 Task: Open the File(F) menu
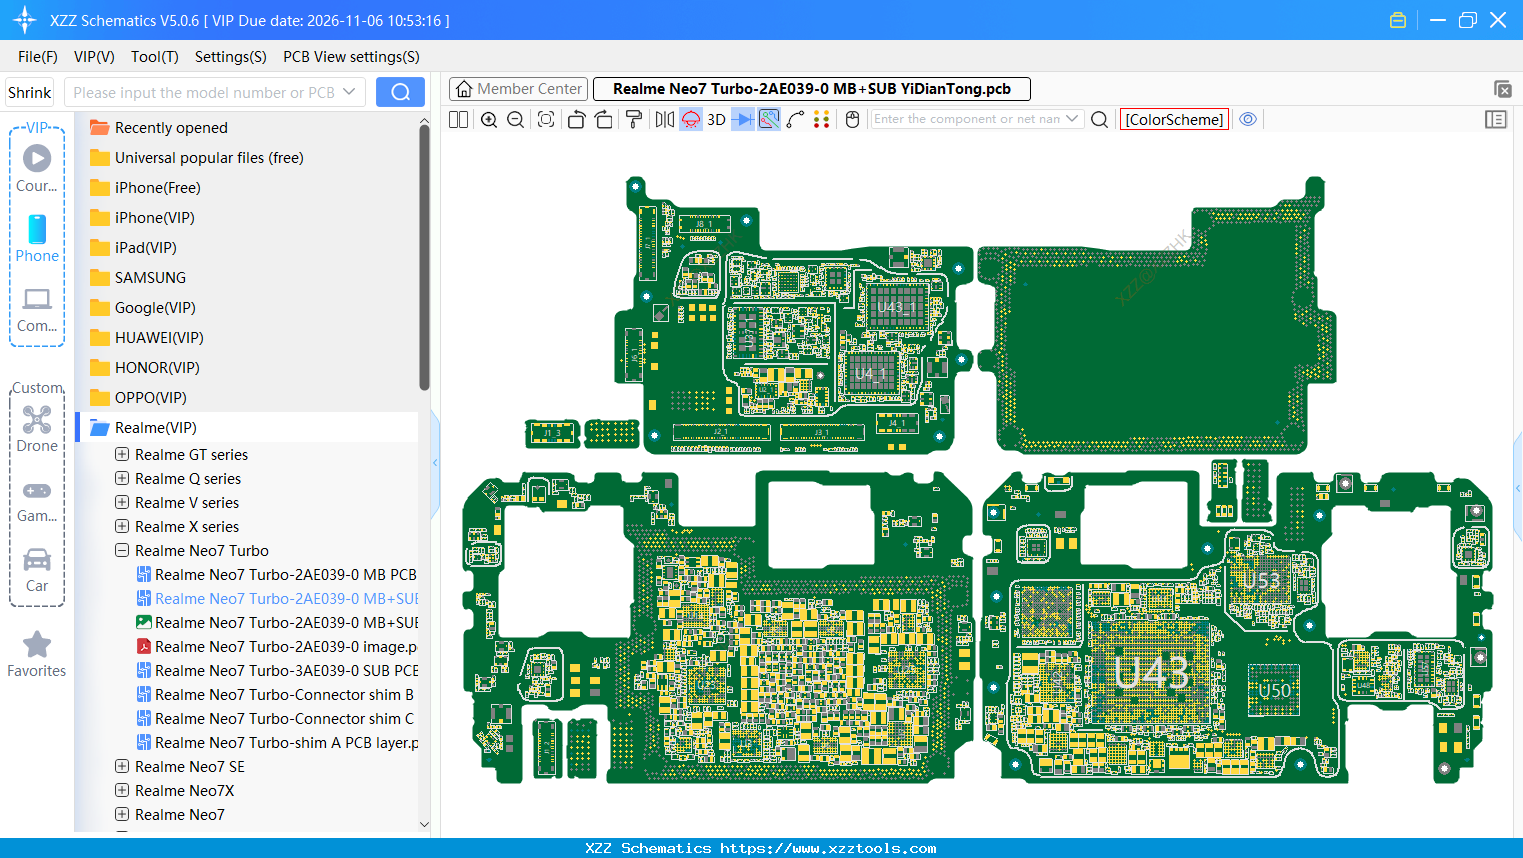(38, 57)
